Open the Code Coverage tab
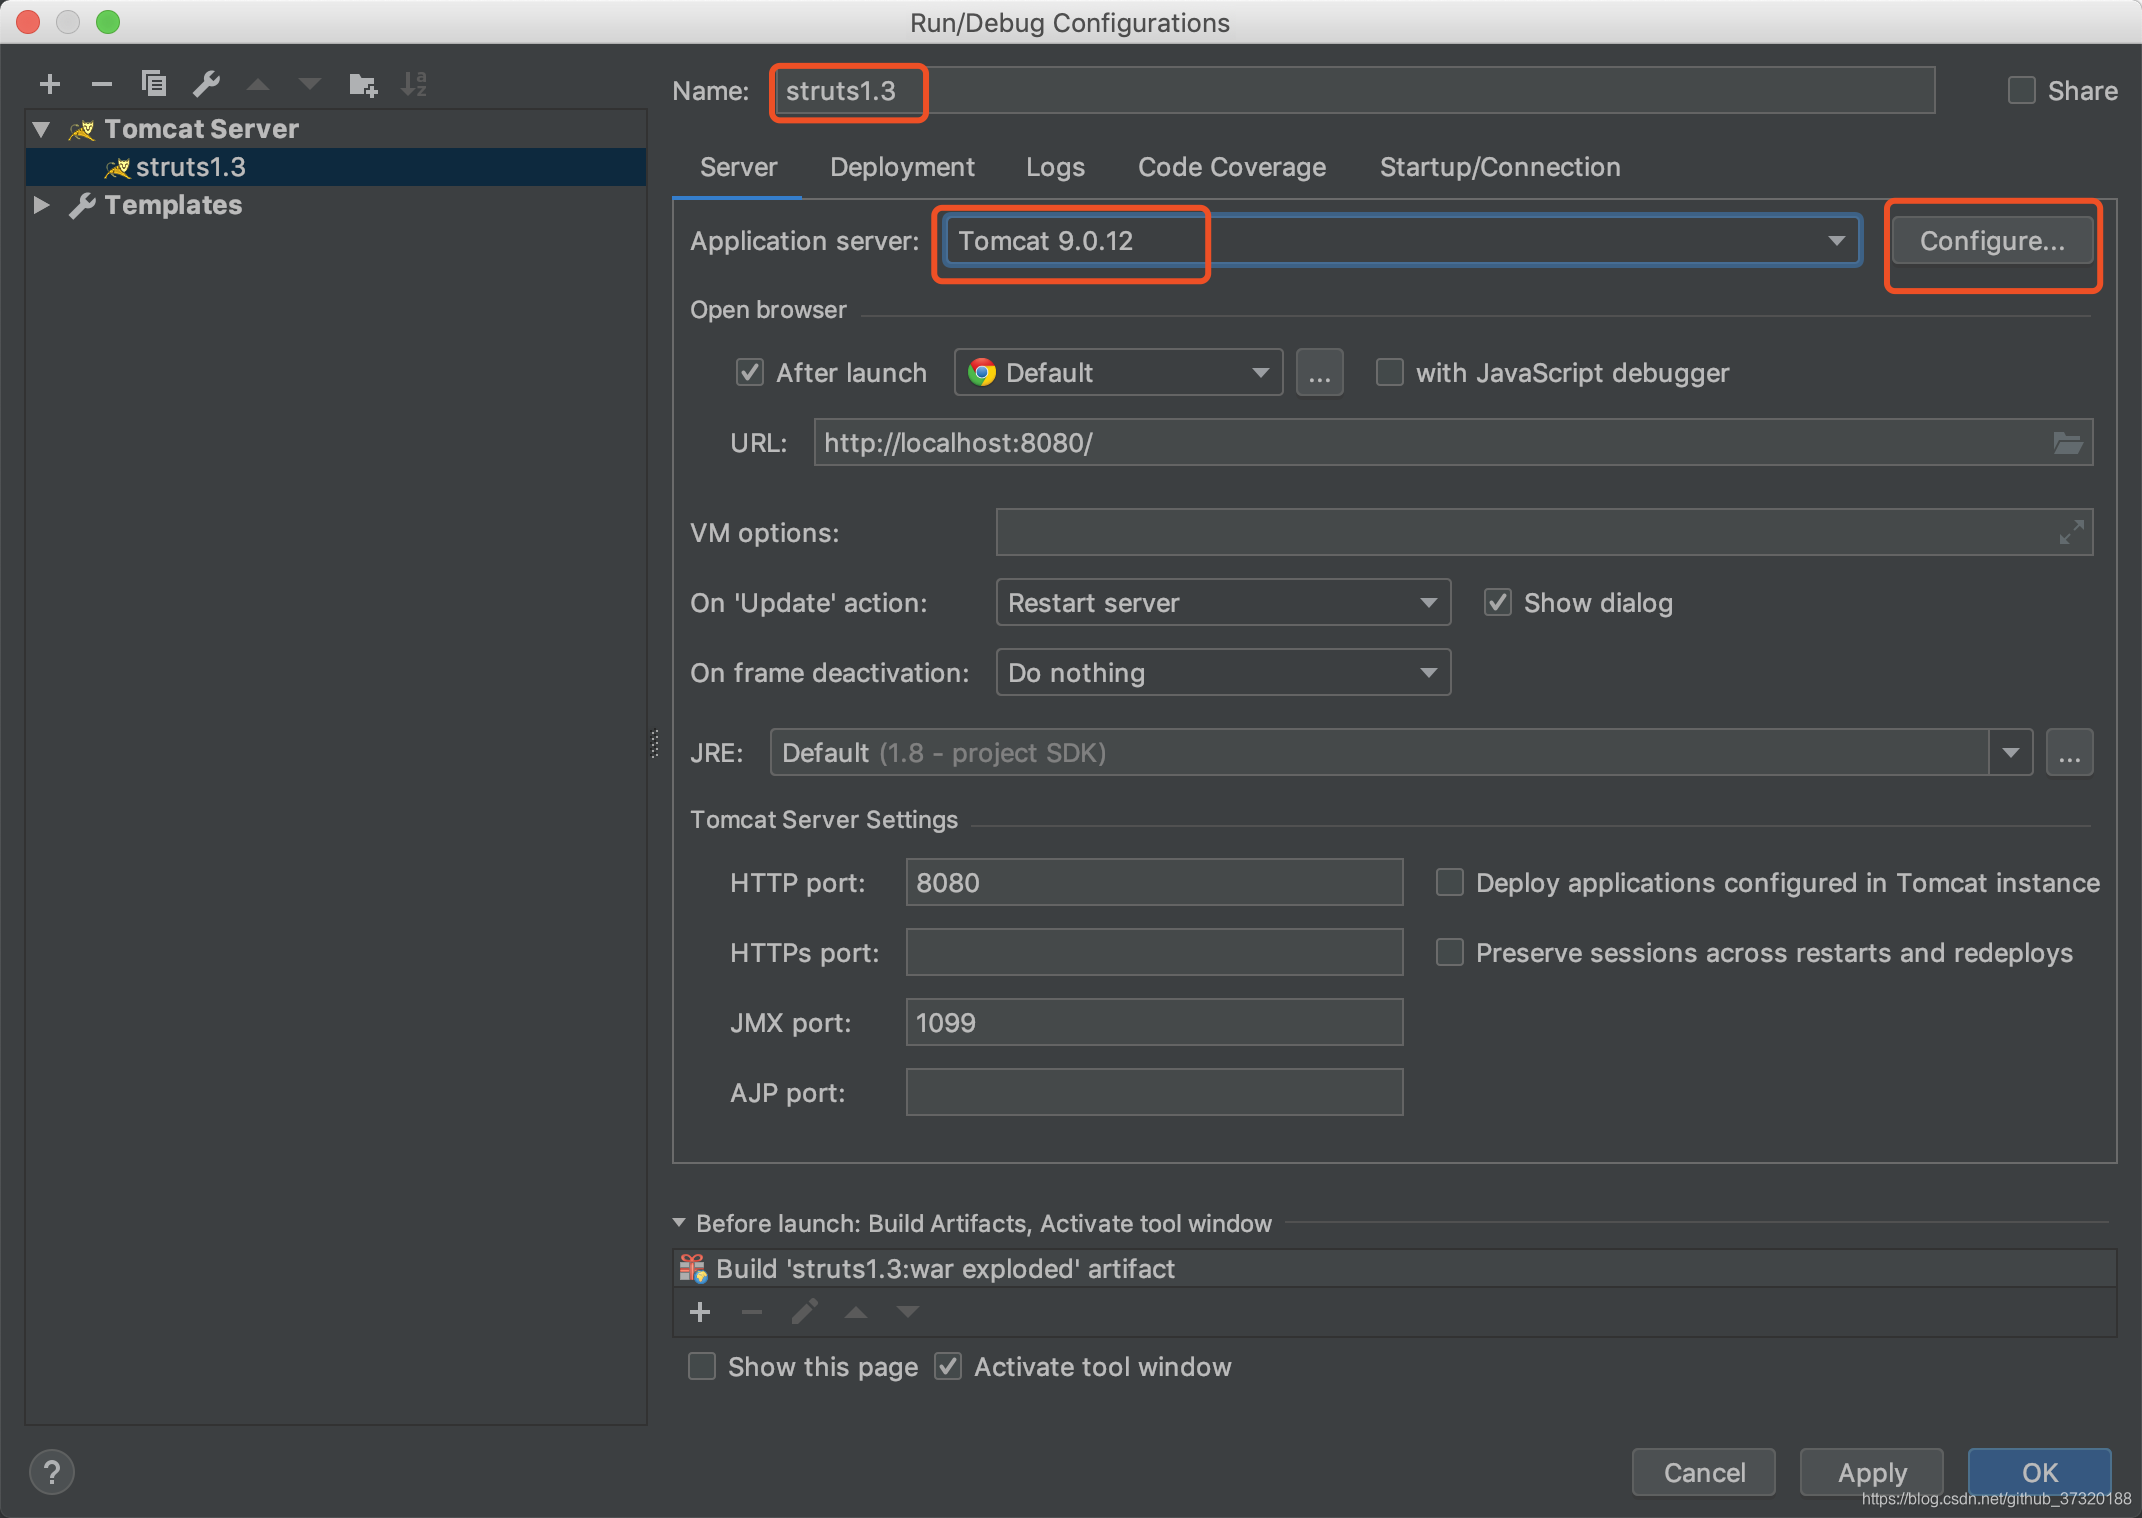Image resolution: width=2142 pixels, height=1518 pixels. pyautogui.click(x=1232, y=168)
